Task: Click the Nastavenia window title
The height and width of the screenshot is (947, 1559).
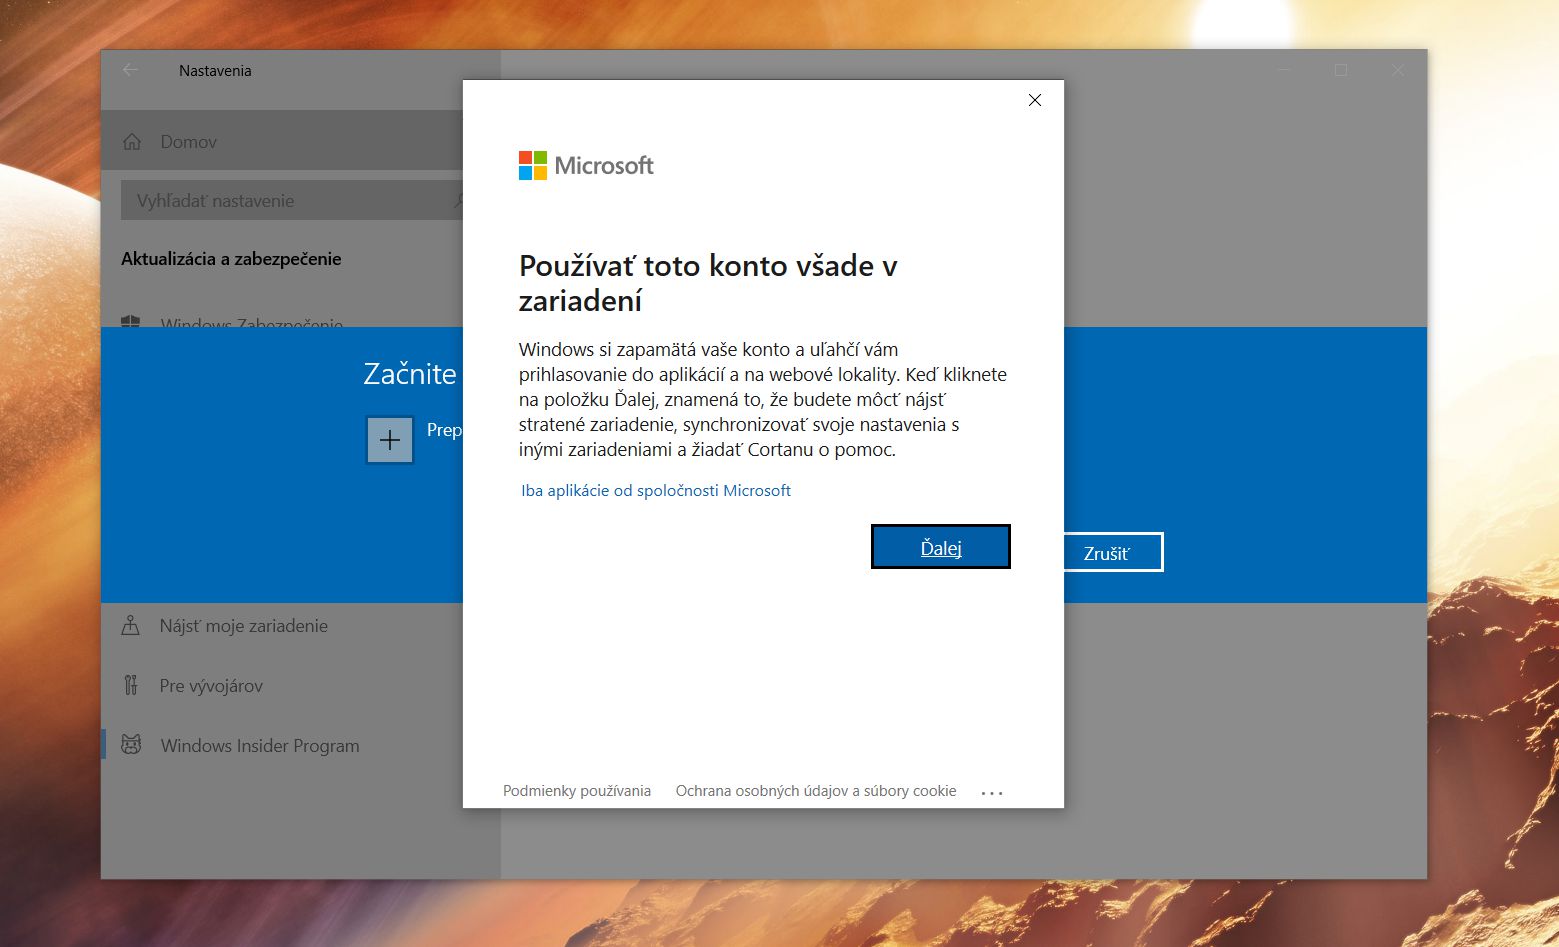Action: pos(215,71)
